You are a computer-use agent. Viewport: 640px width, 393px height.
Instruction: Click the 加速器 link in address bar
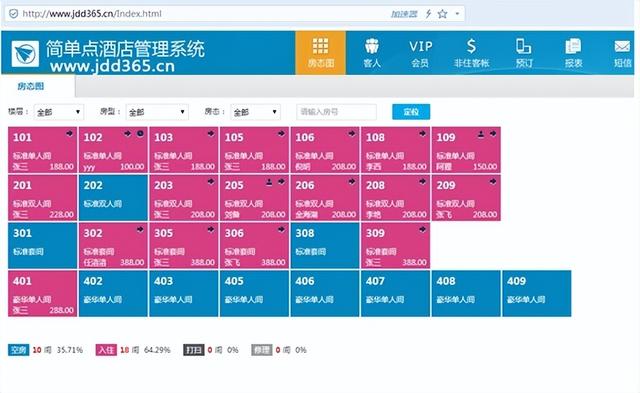404,14
